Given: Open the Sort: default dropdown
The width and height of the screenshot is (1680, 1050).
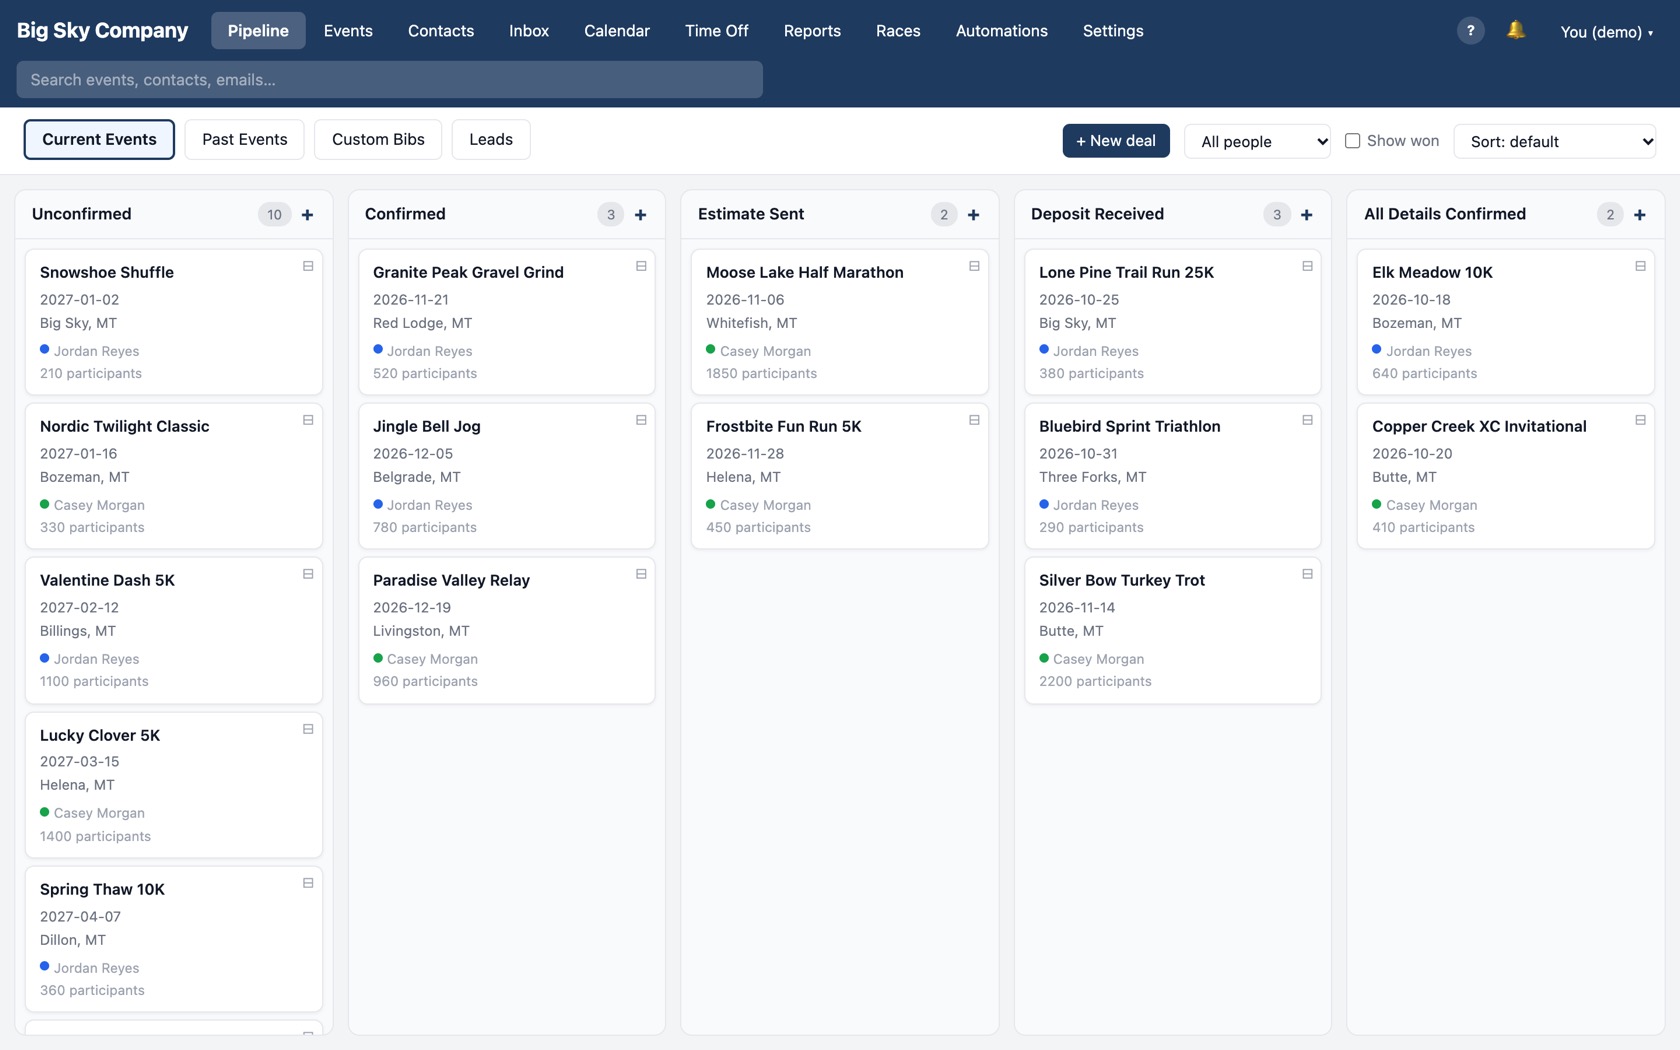Looking at the screenshot, I should [1555, 141].
